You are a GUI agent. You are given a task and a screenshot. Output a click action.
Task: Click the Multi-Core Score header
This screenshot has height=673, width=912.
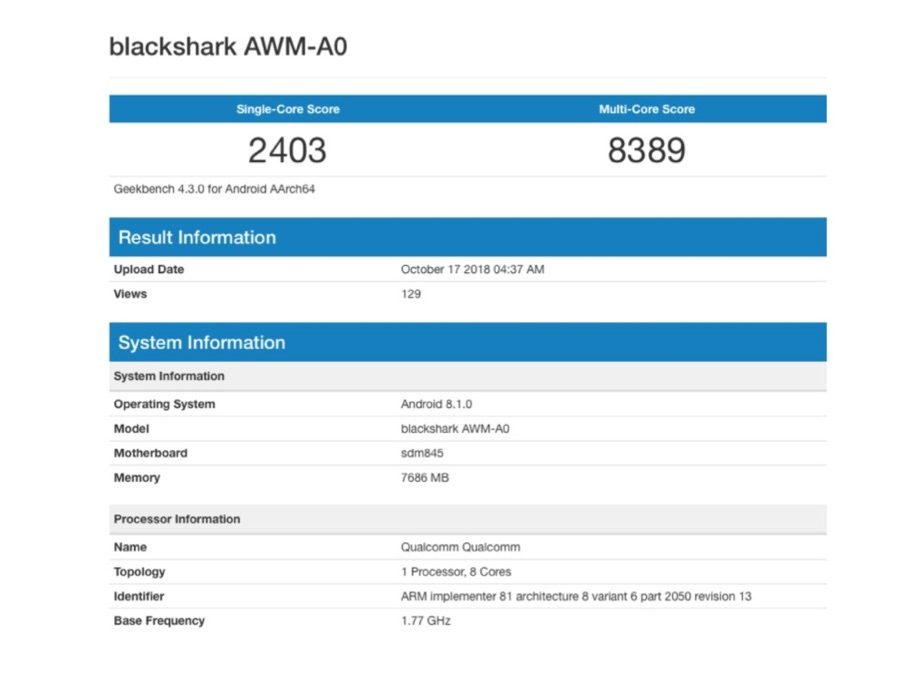tap(646, 109)
